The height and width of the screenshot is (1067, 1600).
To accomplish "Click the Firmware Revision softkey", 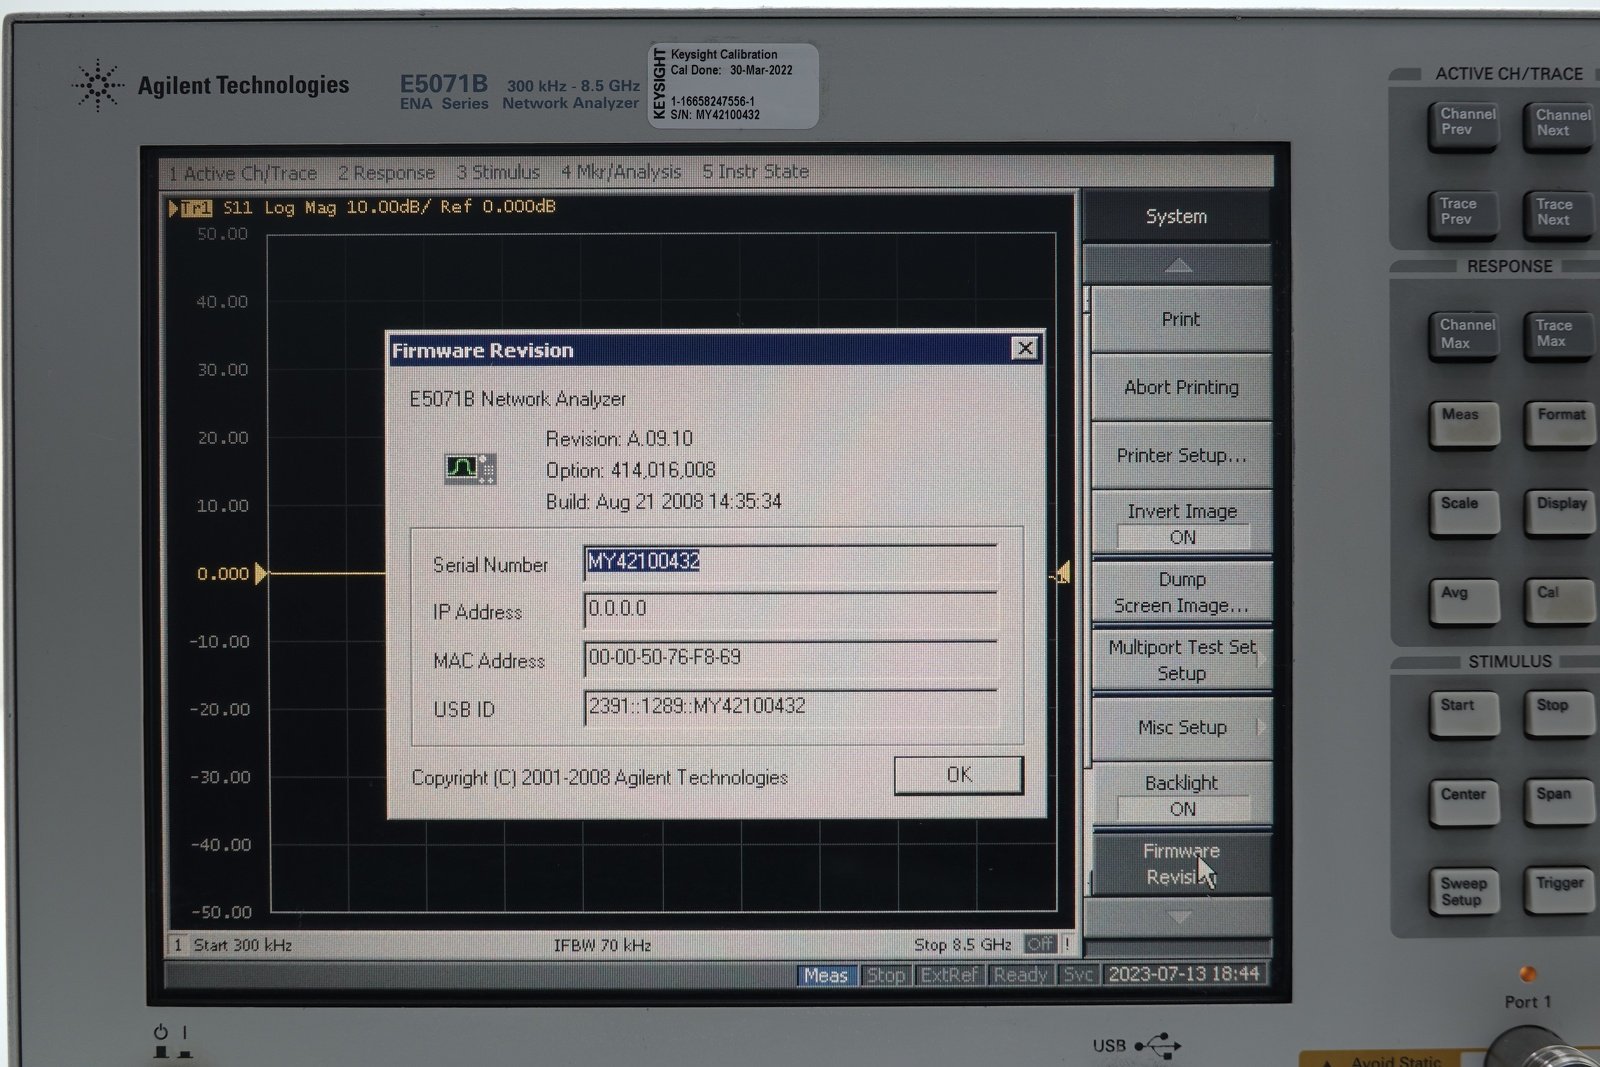I will 1182,864.
